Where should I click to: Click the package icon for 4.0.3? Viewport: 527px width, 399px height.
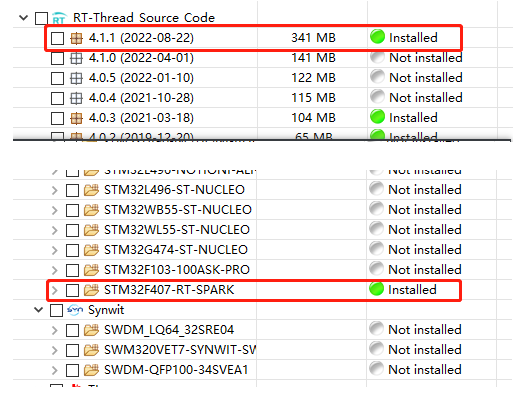tap(76, 118)
